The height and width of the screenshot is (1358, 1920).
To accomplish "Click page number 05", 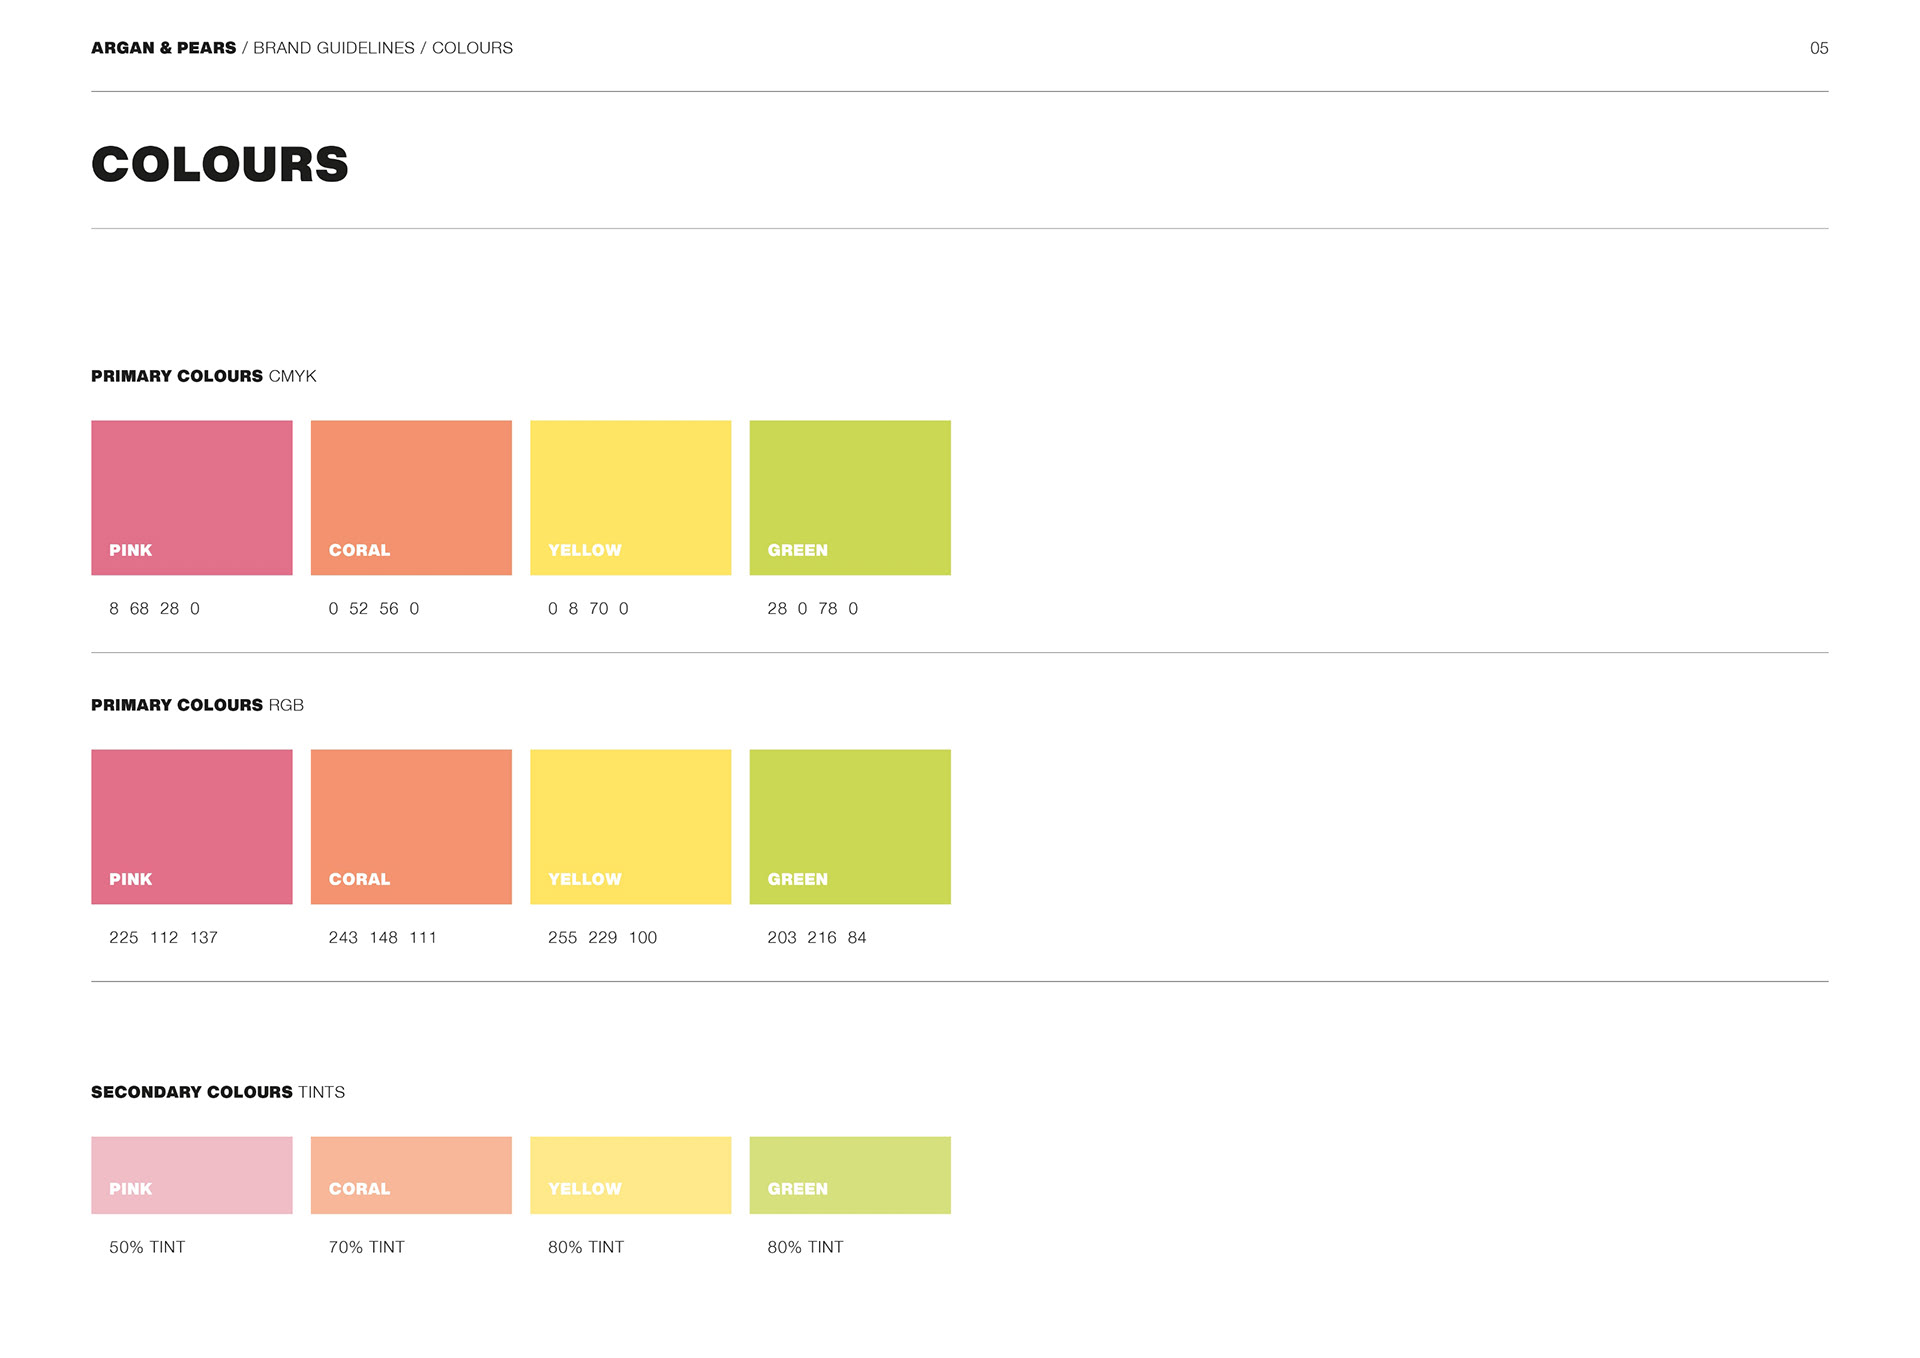I will 1818,48.
